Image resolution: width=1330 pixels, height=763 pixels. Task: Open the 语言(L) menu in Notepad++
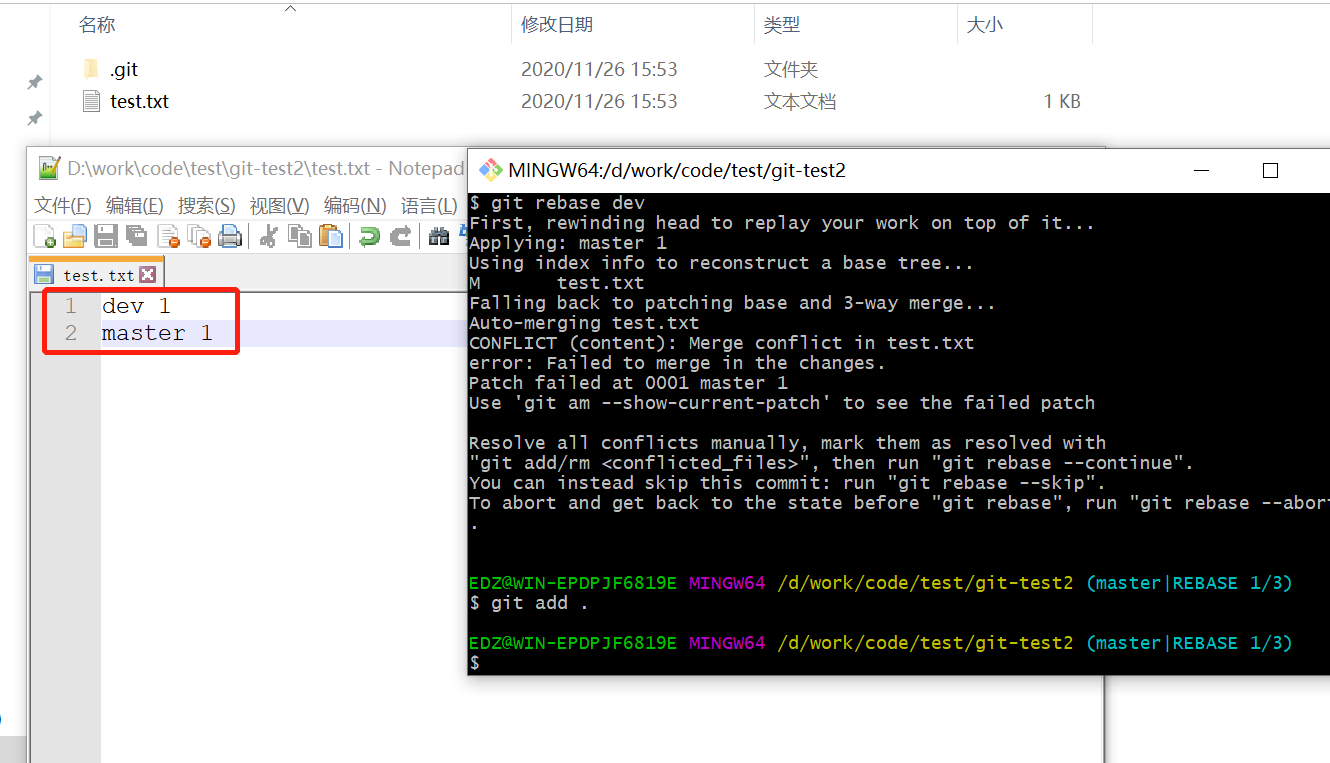tap(429, 205)
